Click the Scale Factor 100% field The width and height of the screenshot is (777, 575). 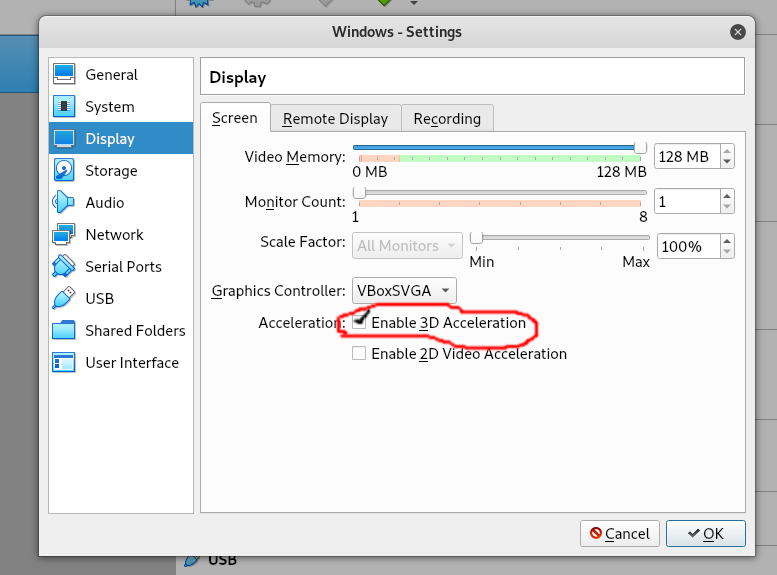click(688, 246)
